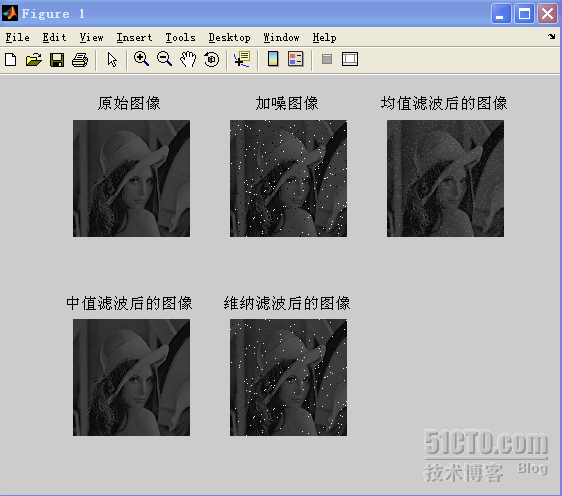
Task: Save the figure with the floppy icon
Action: (x=57, y=59)
